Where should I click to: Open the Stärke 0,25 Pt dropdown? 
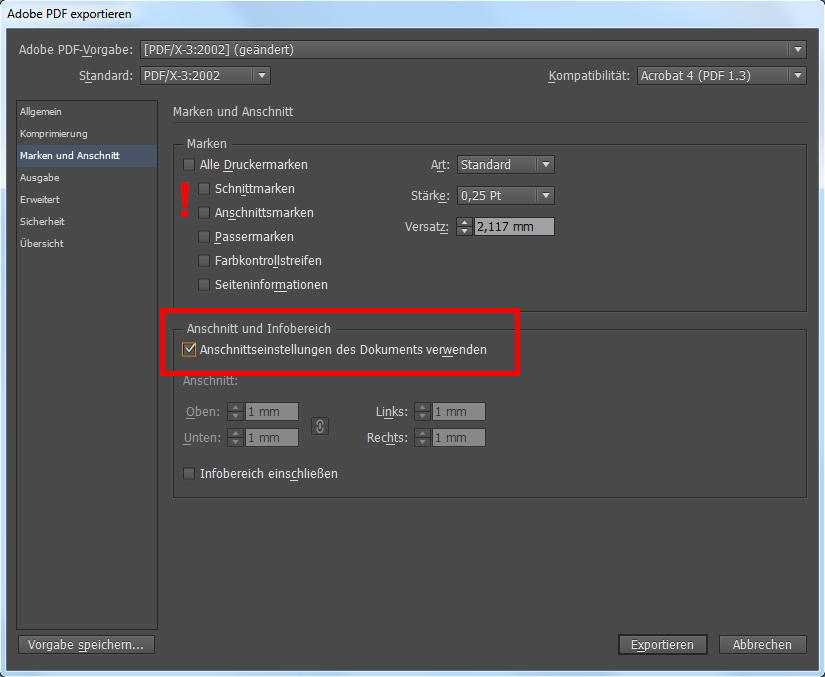[505, 196]
